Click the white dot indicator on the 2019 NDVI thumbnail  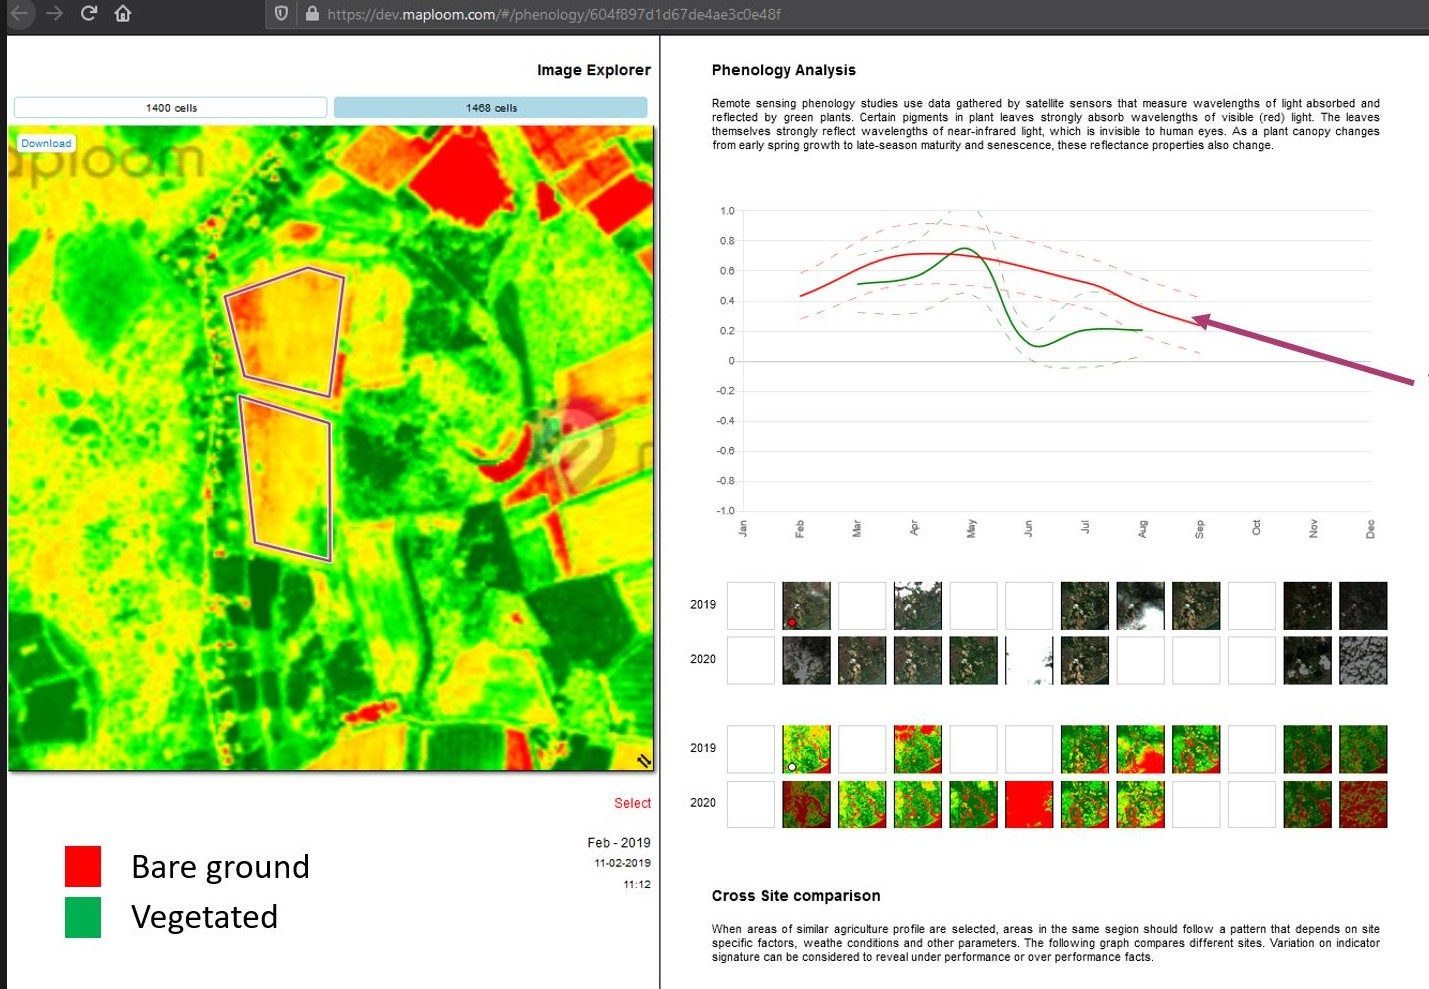(x=793, y=767)
